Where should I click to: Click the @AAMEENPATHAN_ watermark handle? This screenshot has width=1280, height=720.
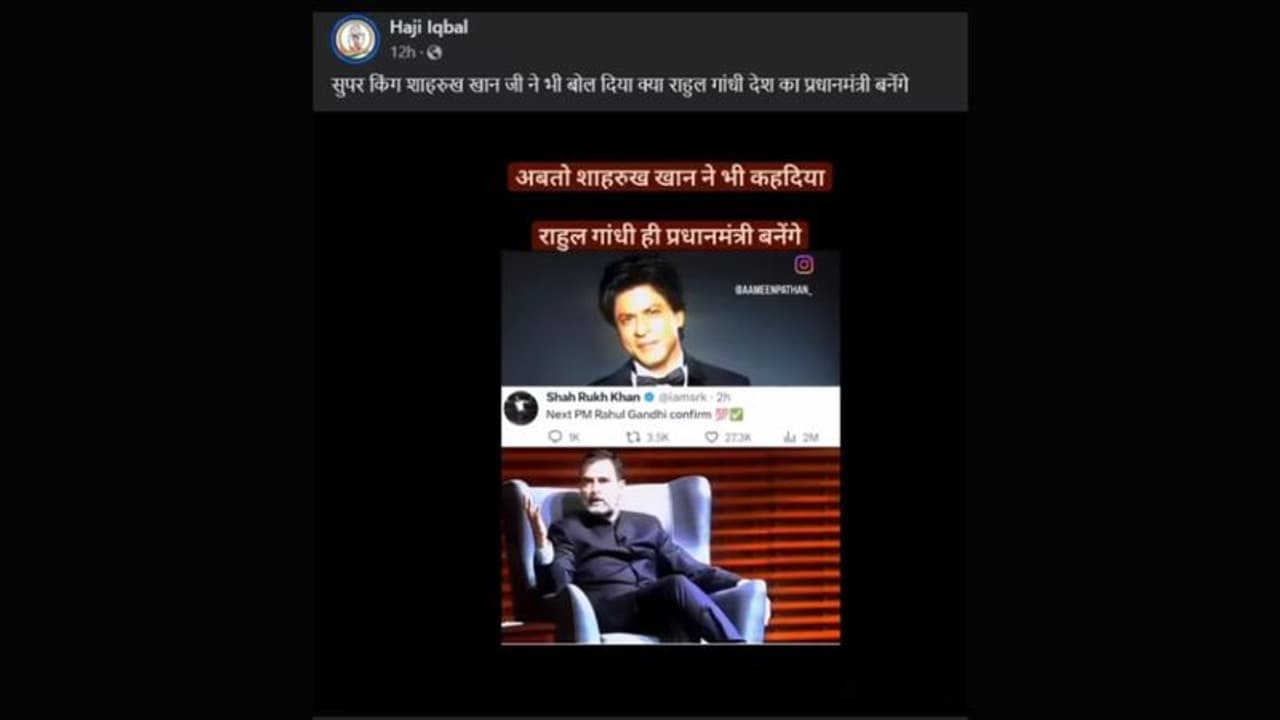coord(773,289)
